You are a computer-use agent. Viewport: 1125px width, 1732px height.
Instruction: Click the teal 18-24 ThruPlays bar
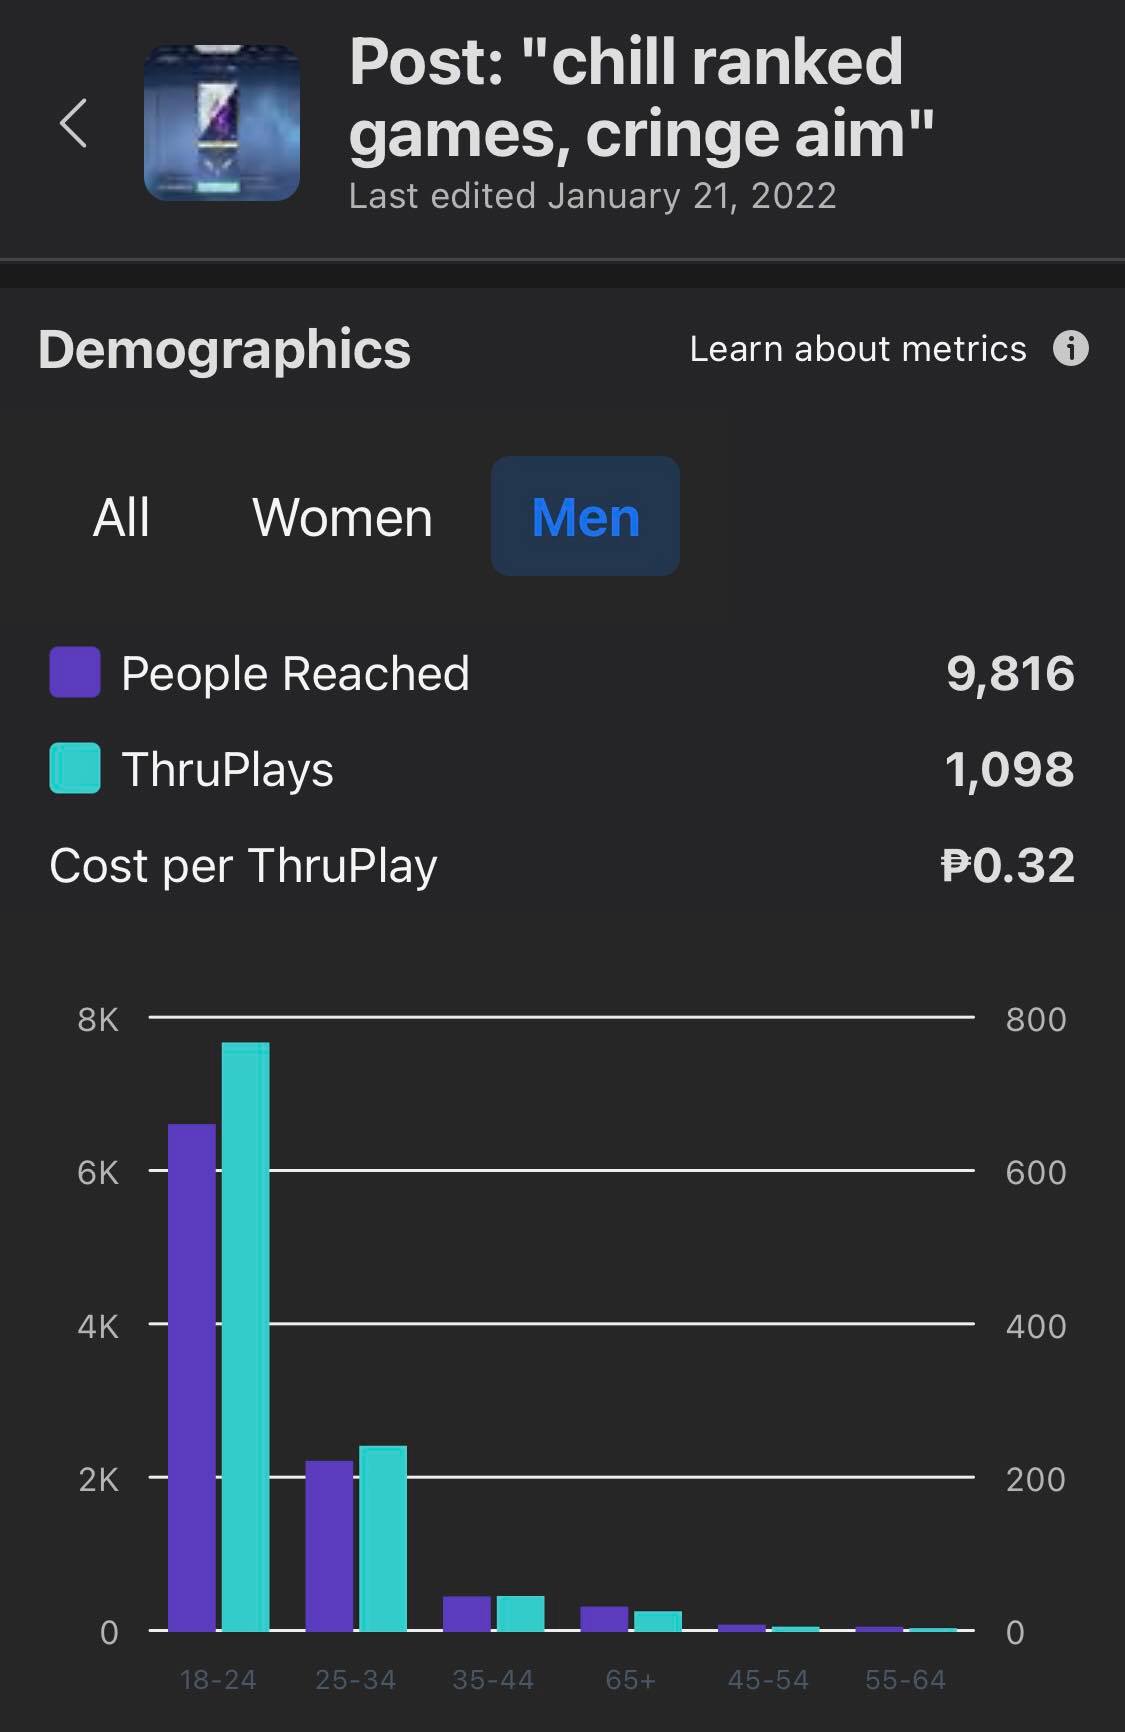(x=245, y=1336)
